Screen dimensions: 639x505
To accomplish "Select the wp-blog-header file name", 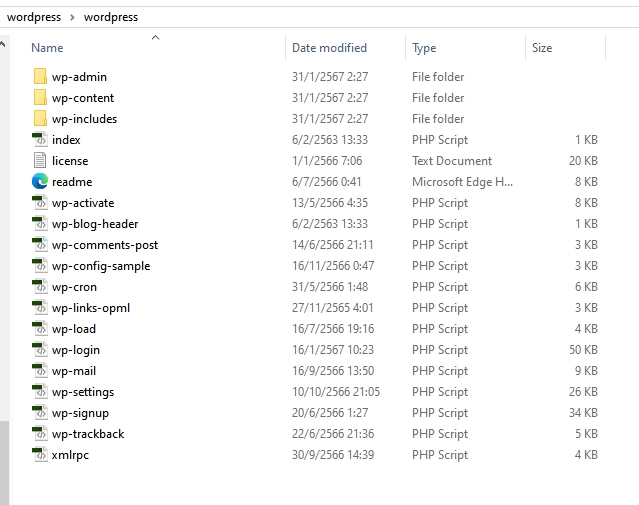I will point(95,224).
